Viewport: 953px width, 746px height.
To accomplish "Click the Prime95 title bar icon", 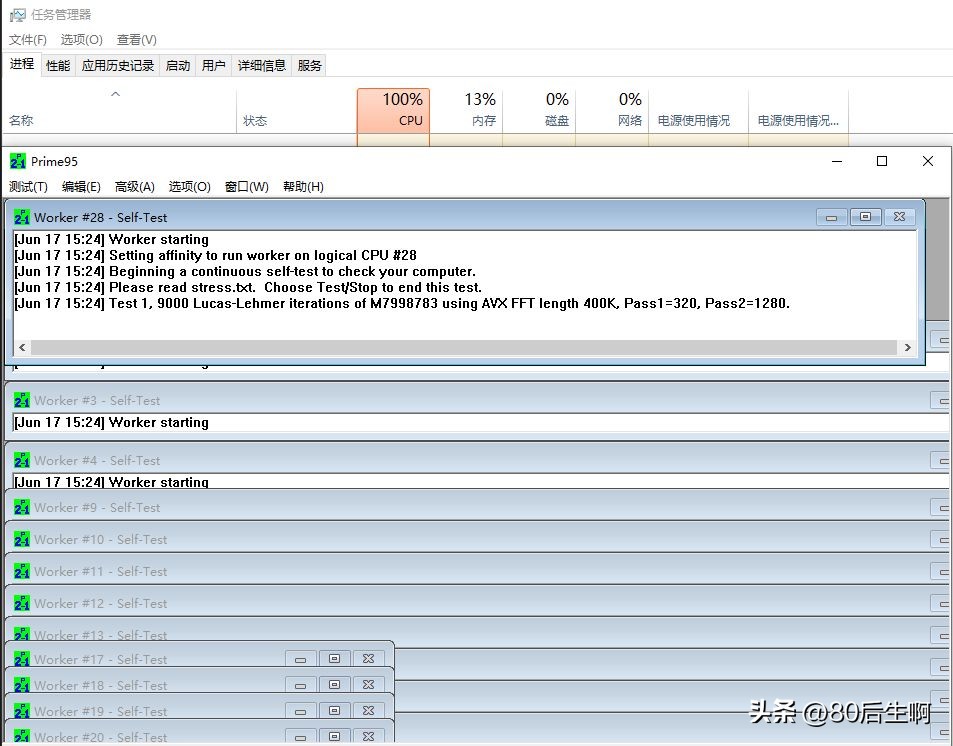I will click(x=18, y=161).
